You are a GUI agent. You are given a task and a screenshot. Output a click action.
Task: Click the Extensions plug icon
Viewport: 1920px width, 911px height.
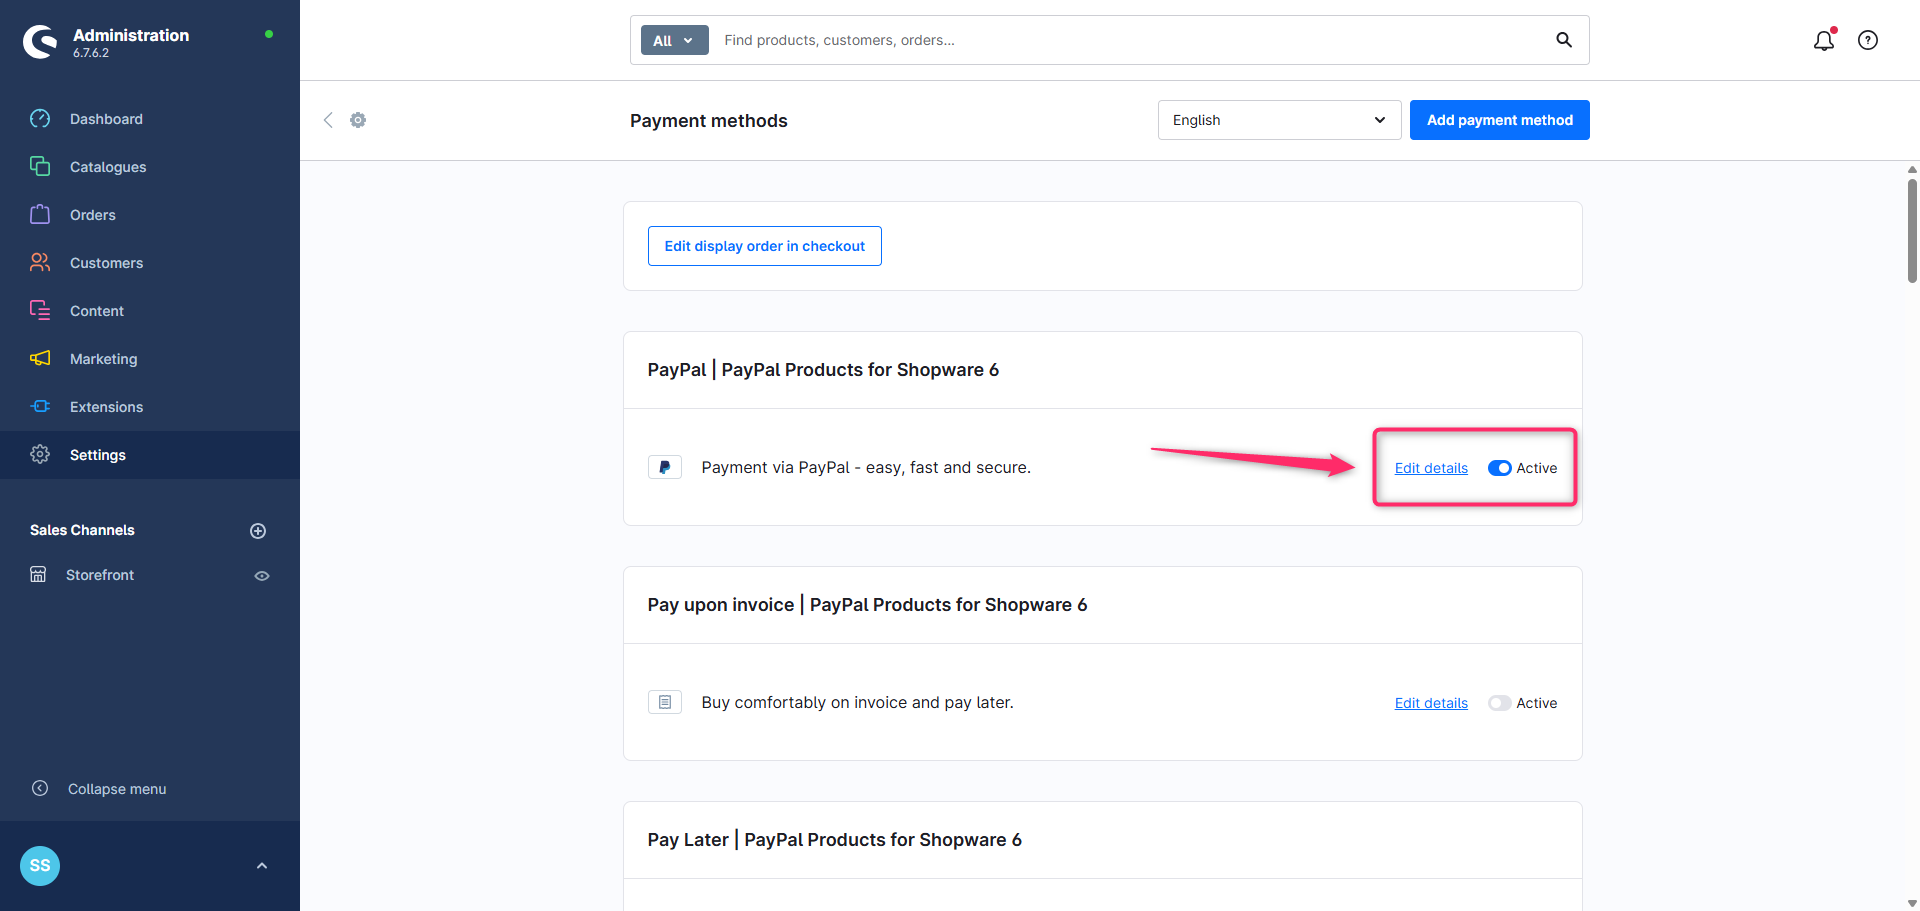pos(40,406)
